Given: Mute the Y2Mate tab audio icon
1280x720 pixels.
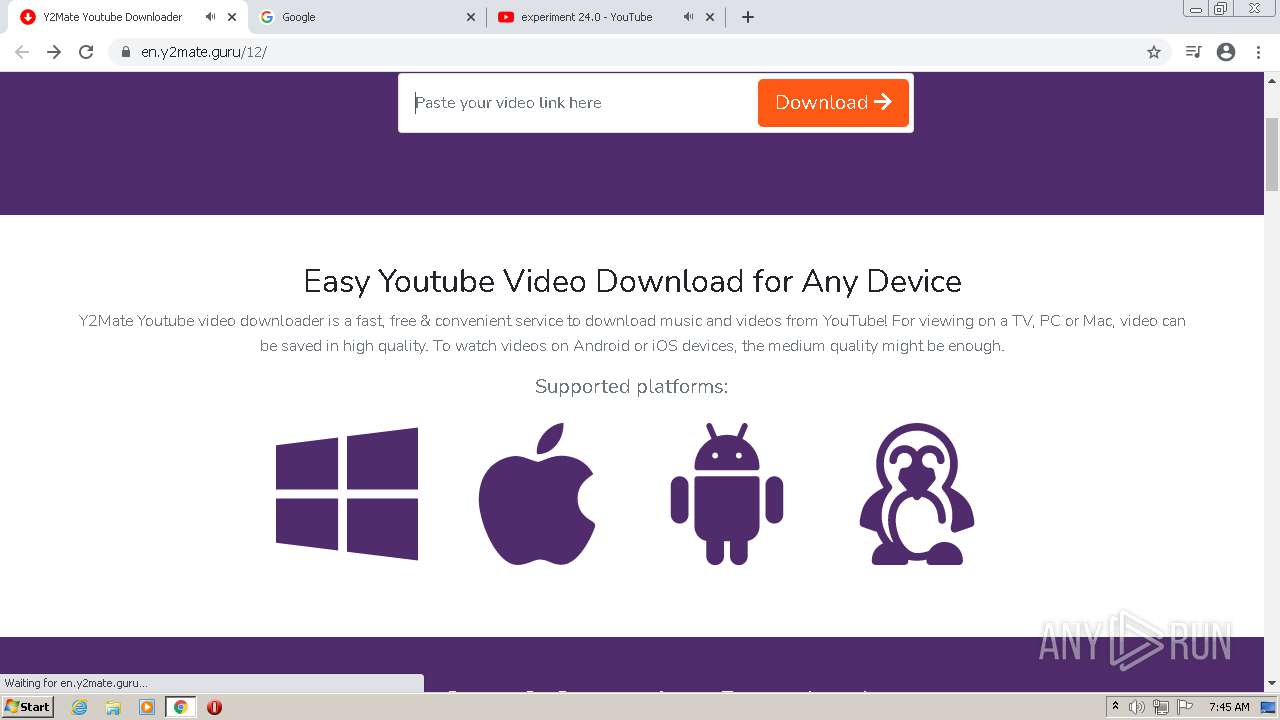Looking at the screenshot, I should coord(210,17).
